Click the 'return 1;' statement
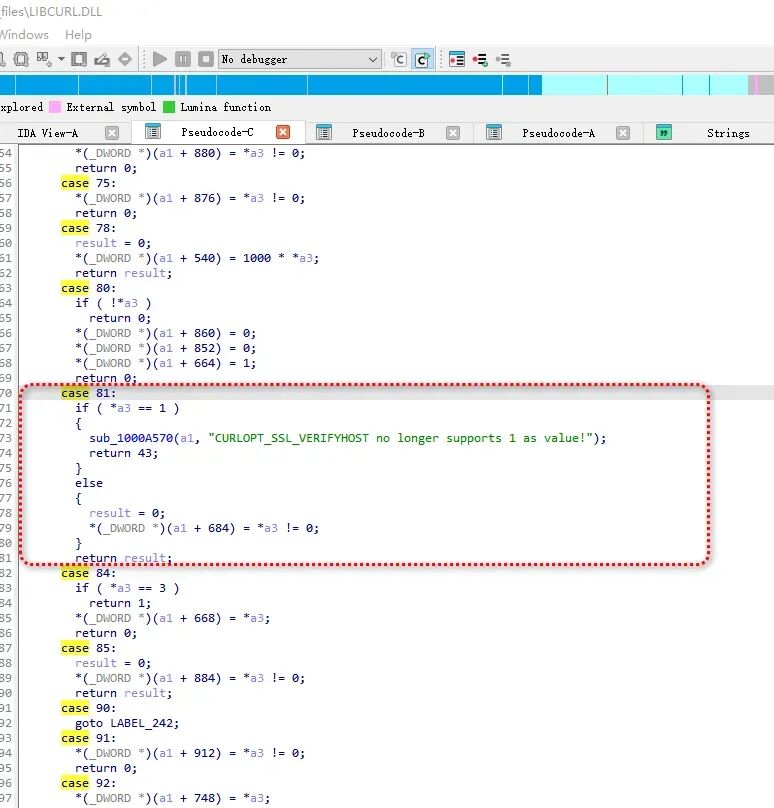The image size is (774, 808). [x=120, y=603]
